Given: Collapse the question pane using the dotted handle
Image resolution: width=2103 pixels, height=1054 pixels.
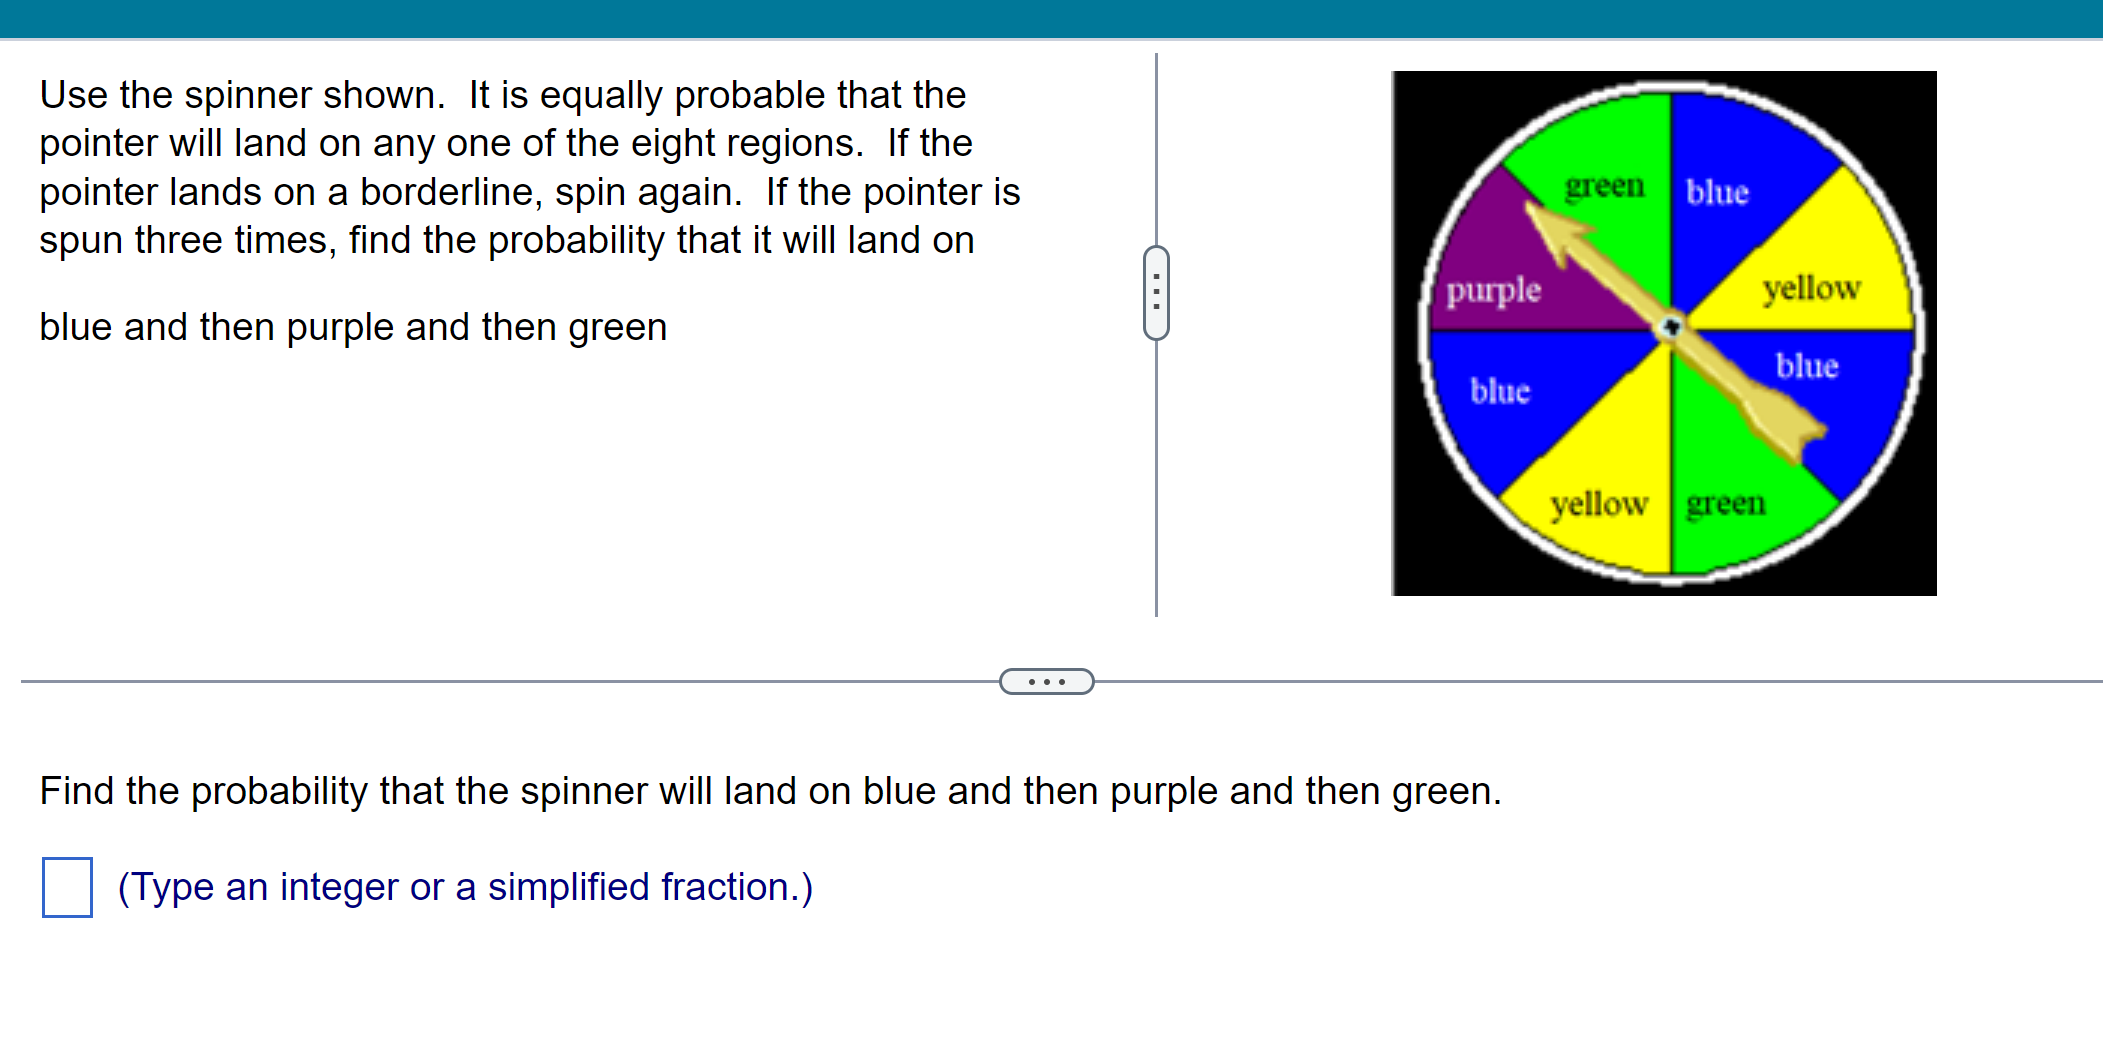Looking at the screenshot, I should 1157,290.
